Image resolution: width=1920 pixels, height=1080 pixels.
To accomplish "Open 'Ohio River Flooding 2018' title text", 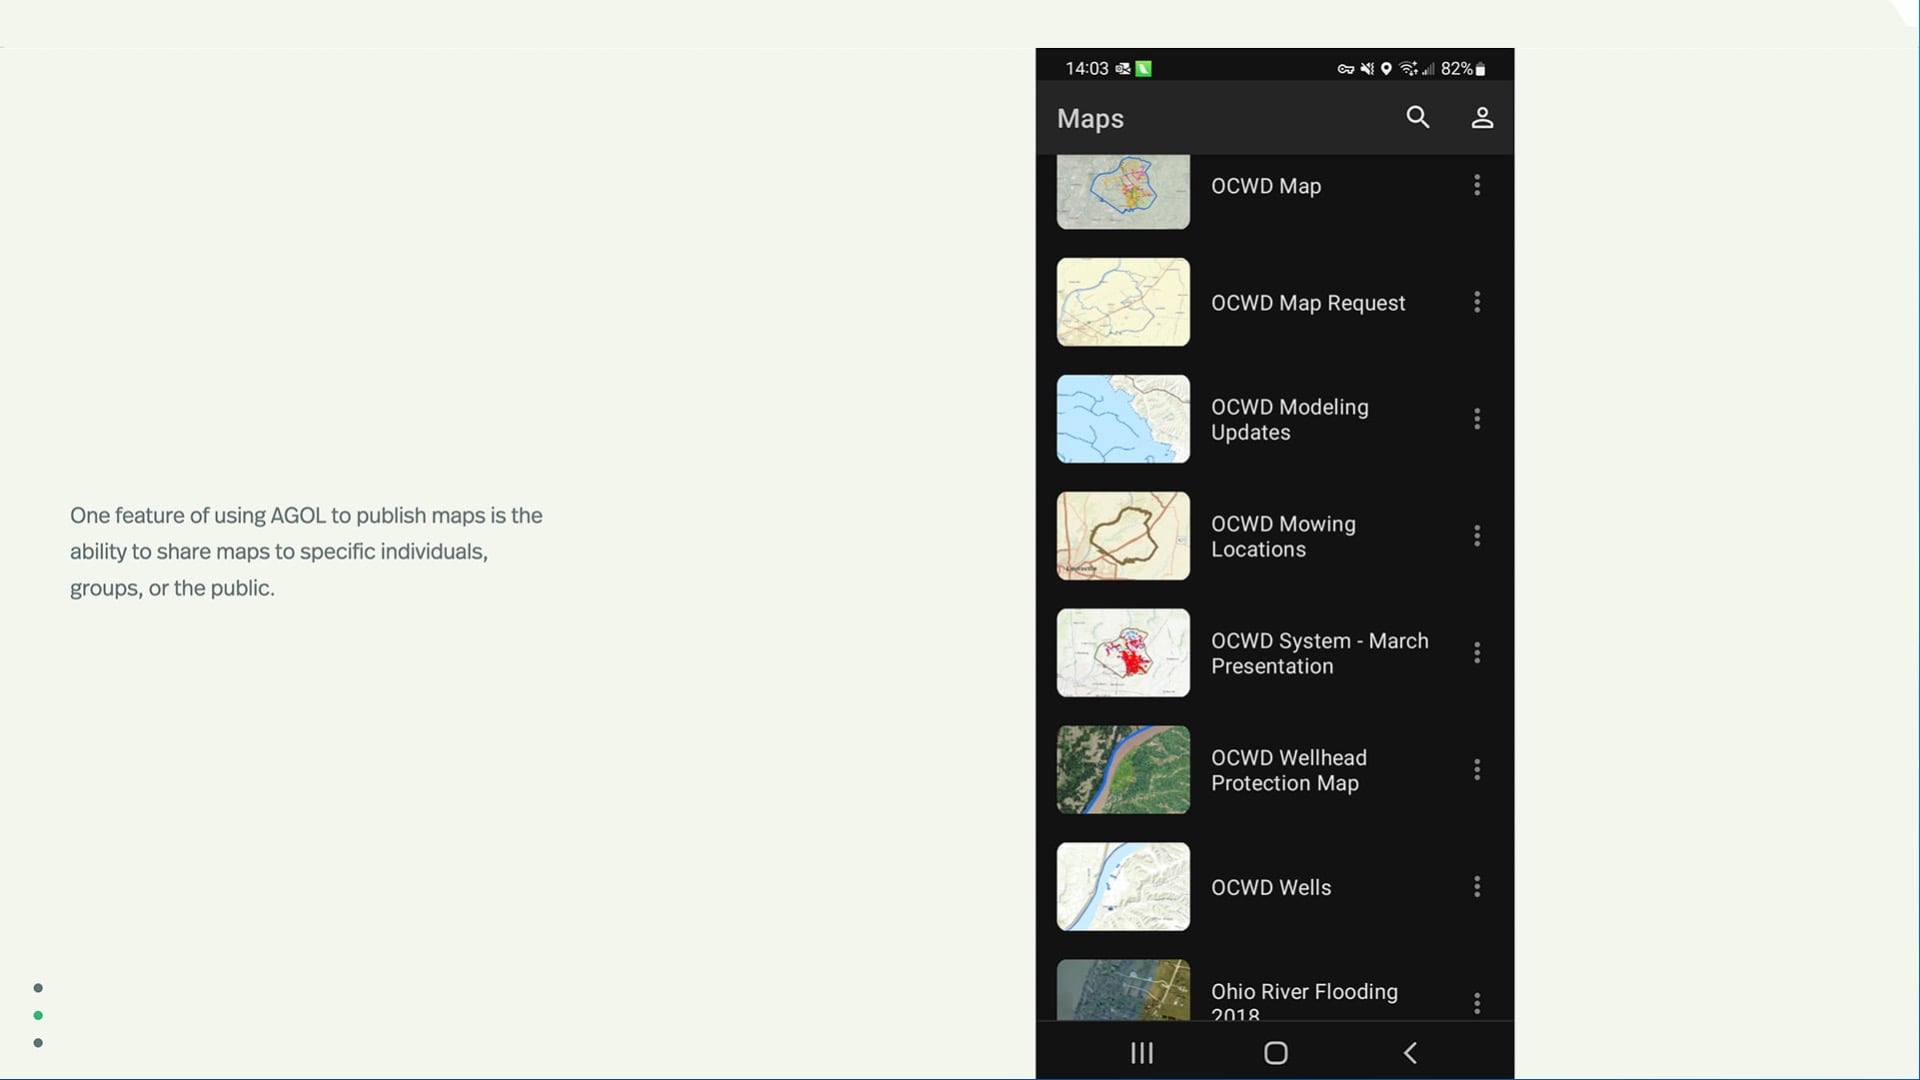I will tap(1304, 1003).
